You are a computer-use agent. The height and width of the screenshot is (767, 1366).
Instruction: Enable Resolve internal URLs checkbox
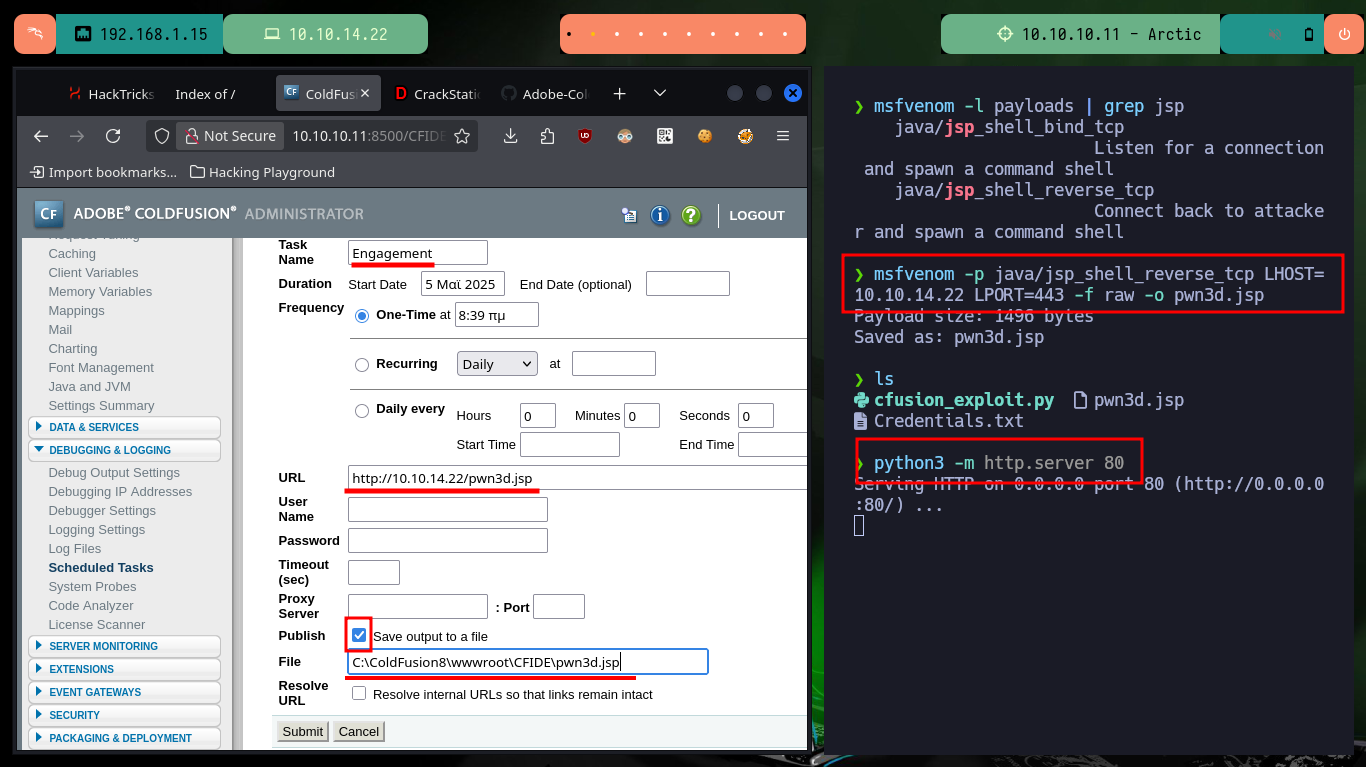pyautogui.click(x=359, y=693)
